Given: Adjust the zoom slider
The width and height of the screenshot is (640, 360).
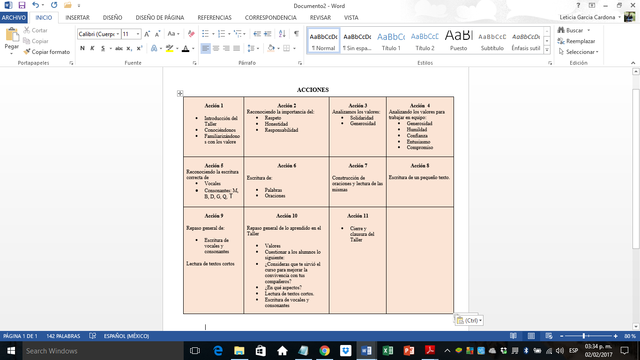Looking at the screenshot, I should (x=584, y=336).
